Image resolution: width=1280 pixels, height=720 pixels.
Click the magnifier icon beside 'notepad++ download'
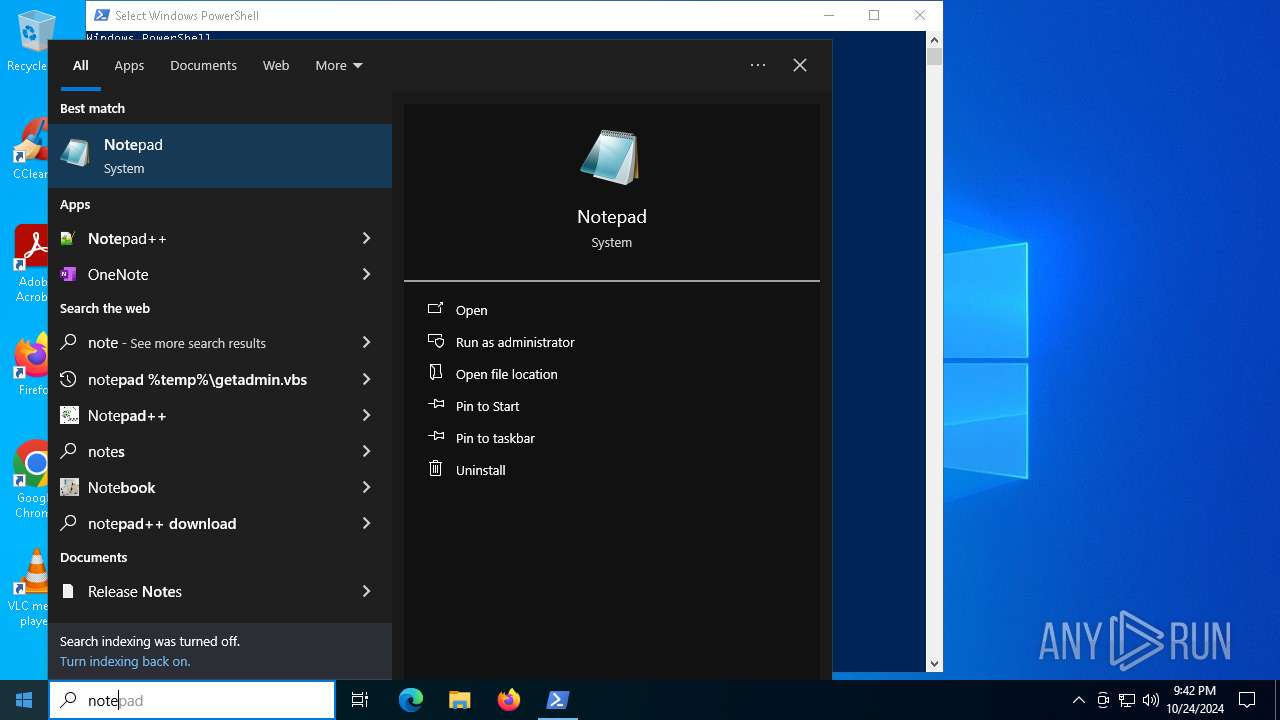[x=68, y=523]
